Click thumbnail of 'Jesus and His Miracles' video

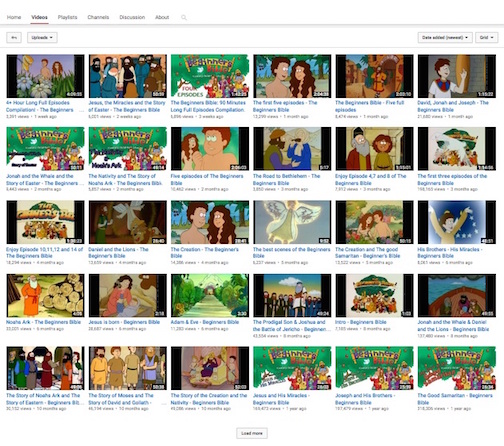(292, 368)
